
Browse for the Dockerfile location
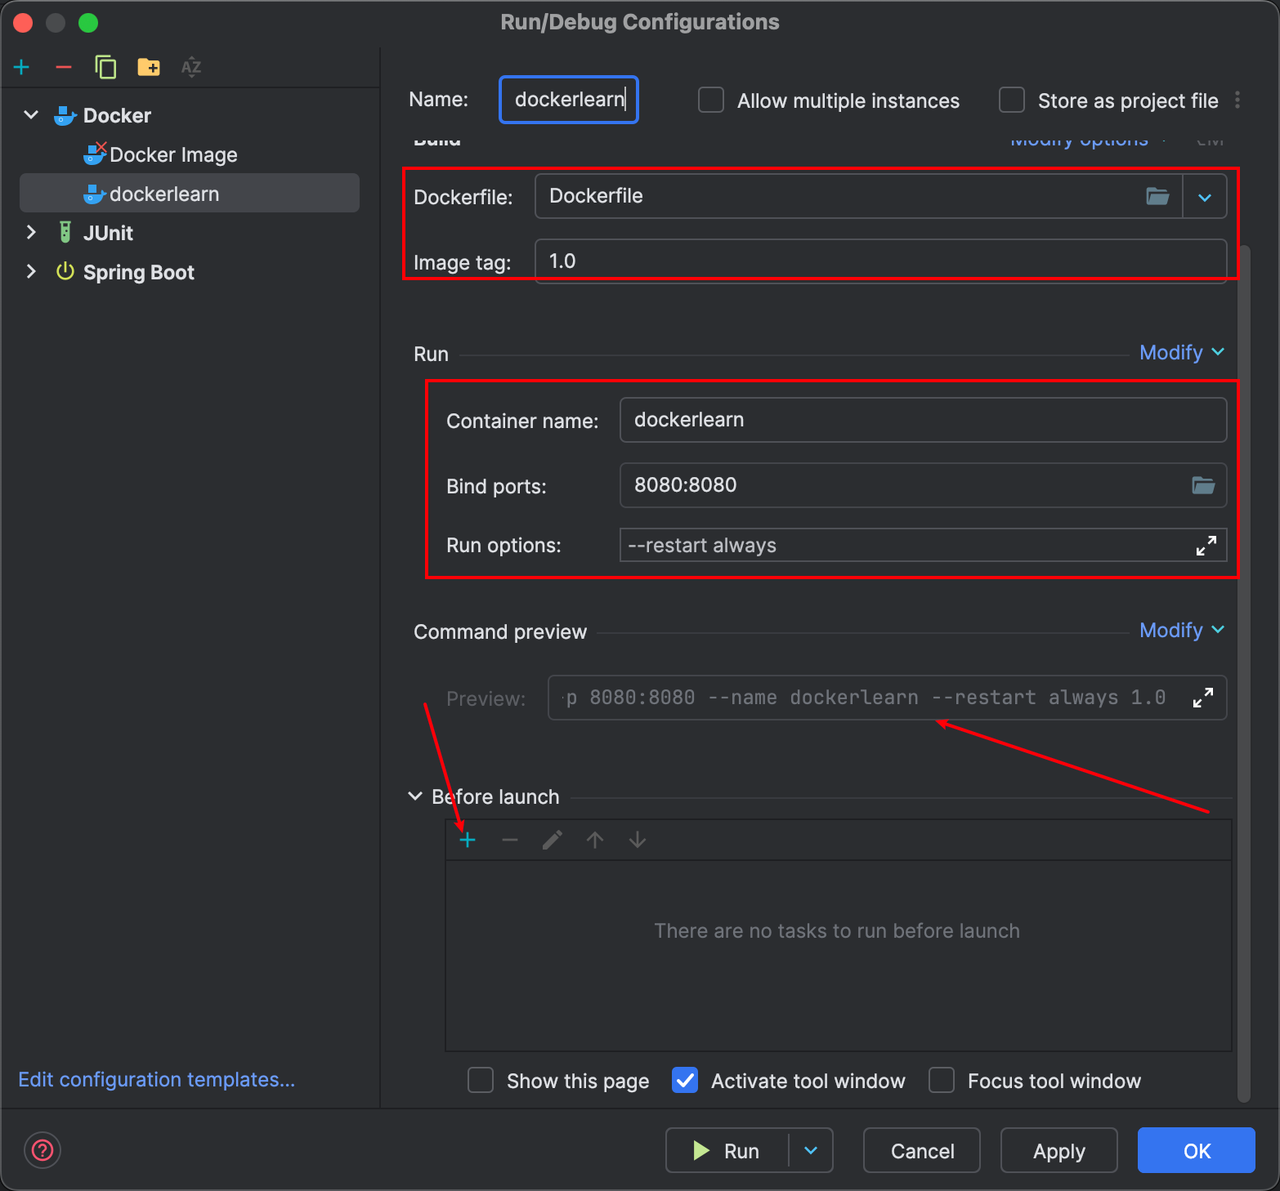1157,196
